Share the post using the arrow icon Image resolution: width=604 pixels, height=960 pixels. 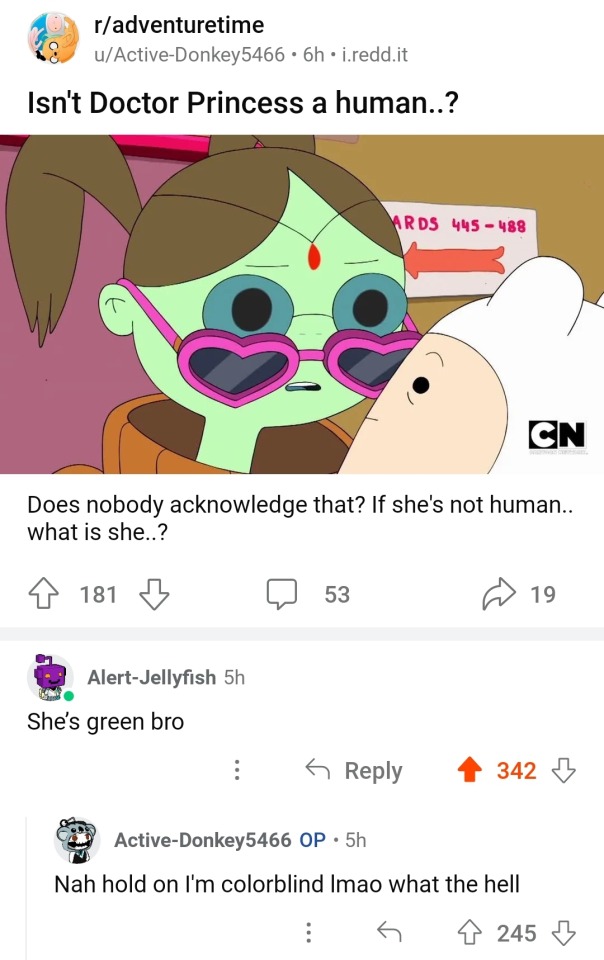[499, 594]
